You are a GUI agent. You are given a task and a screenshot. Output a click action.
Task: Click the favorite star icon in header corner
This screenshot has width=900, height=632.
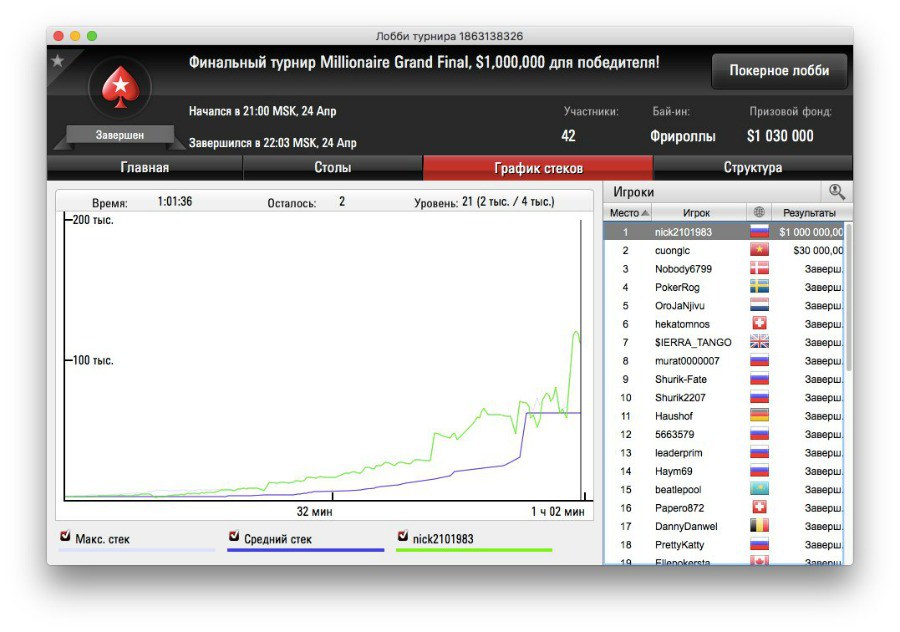(x=57, y=60)
